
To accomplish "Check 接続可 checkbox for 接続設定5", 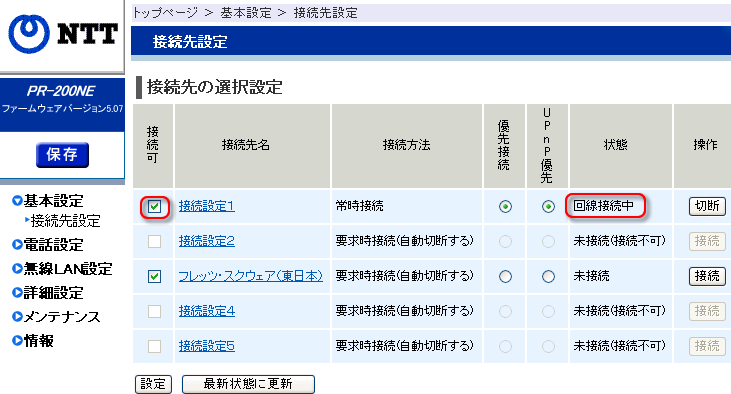I will point(154,346).
